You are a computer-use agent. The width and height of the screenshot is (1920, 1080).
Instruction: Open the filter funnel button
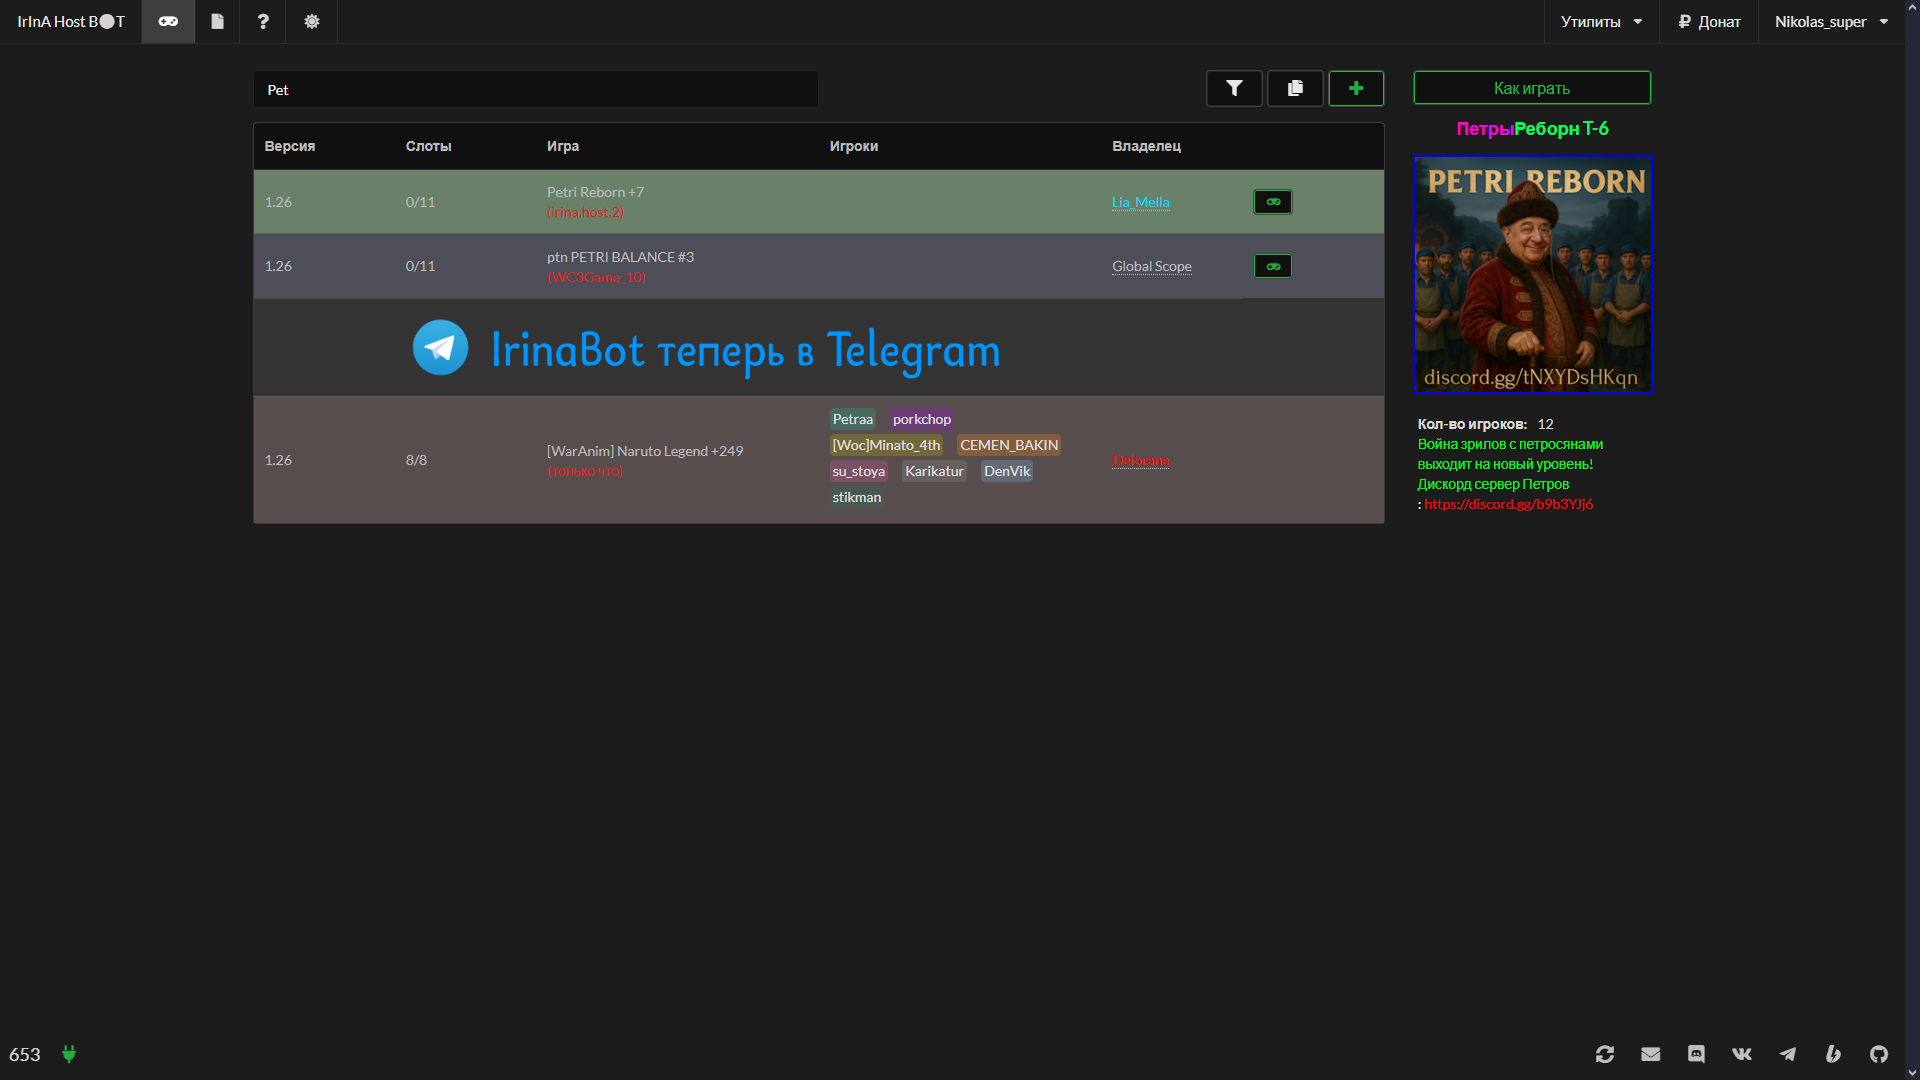point(1234,88)
